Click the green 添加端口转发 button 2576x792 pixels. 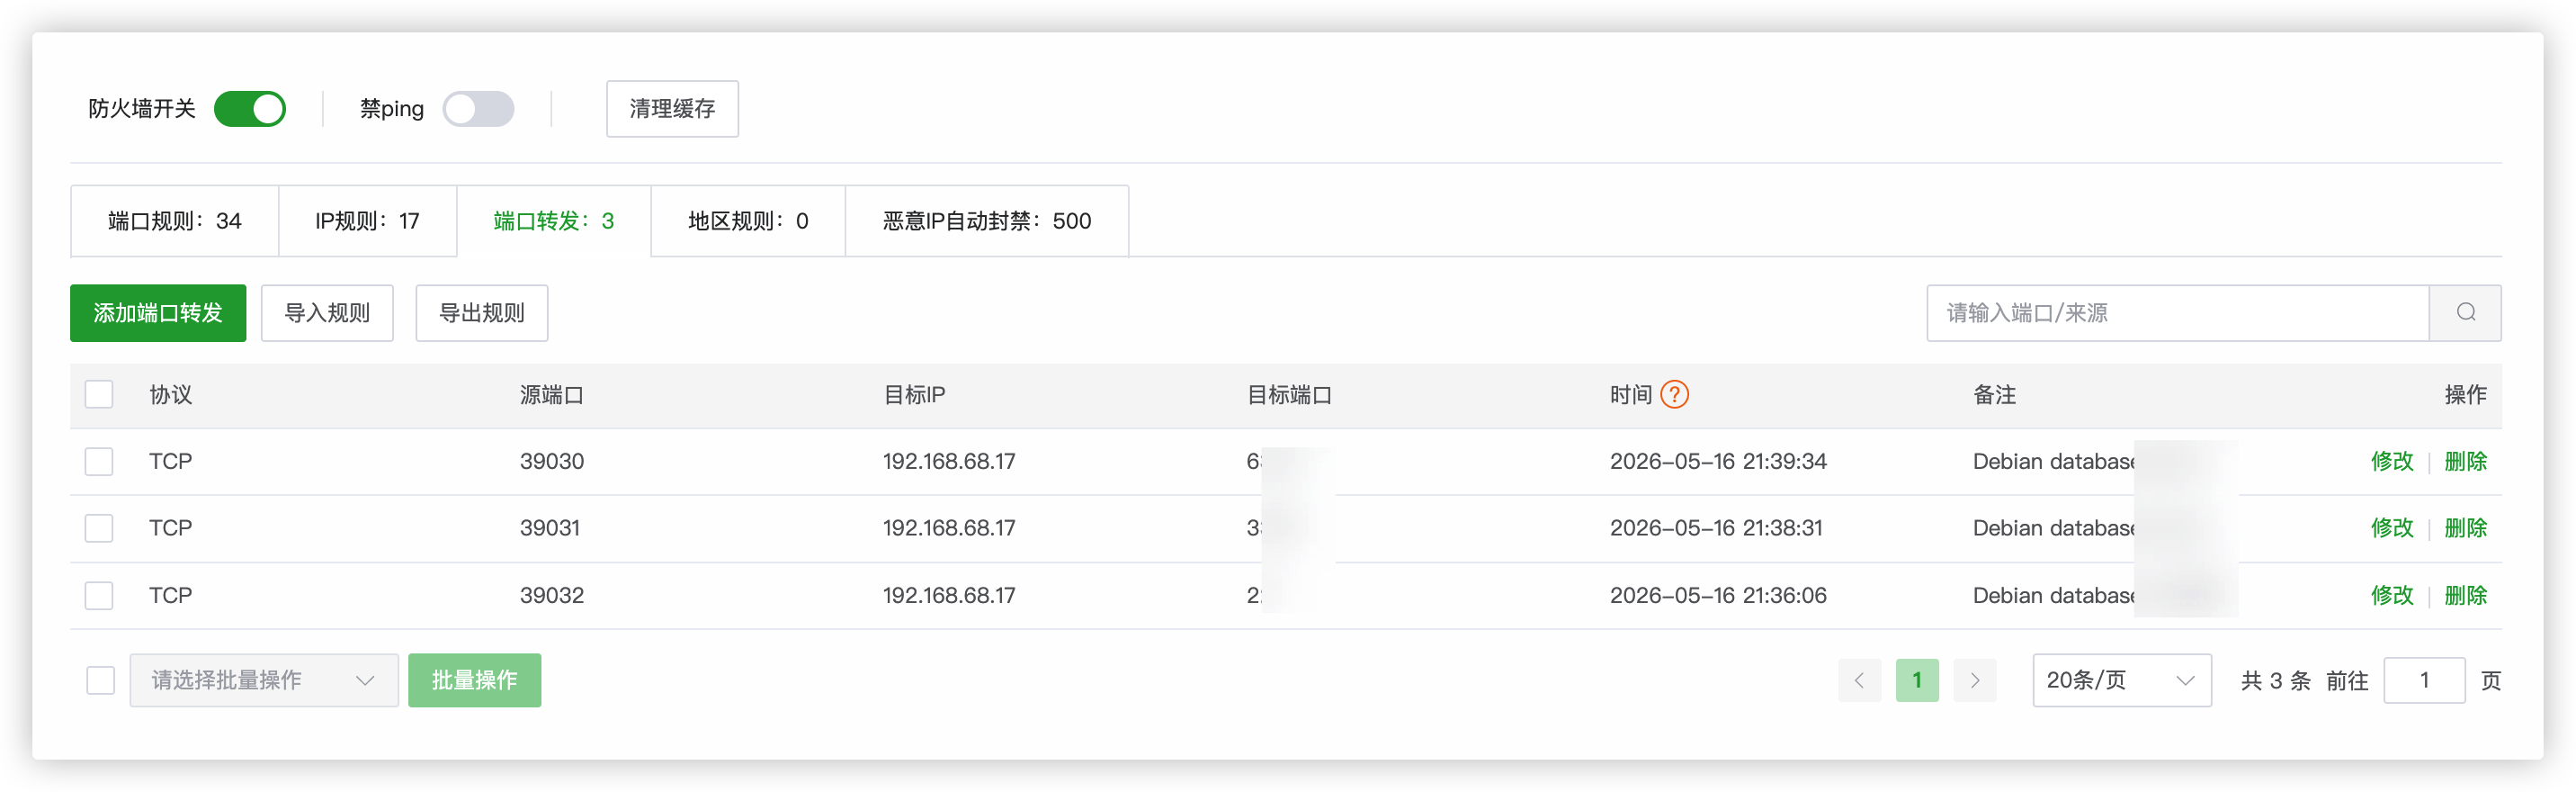tap(158, 313)
